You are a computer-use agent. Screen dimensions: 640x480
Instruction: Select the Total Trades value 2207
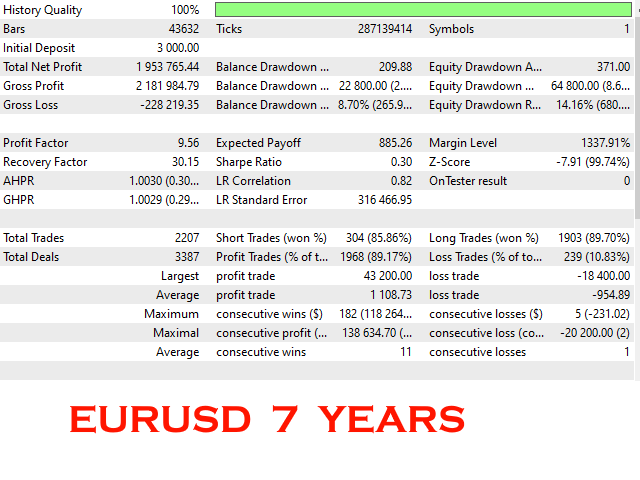tap(184, 238)
